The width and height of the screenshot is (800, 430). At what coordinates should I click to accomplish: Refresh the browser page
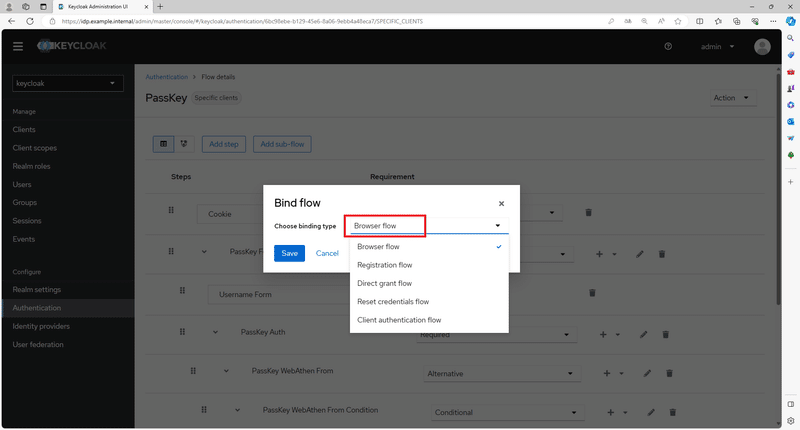pyautogui.click(x=30, y=21)
